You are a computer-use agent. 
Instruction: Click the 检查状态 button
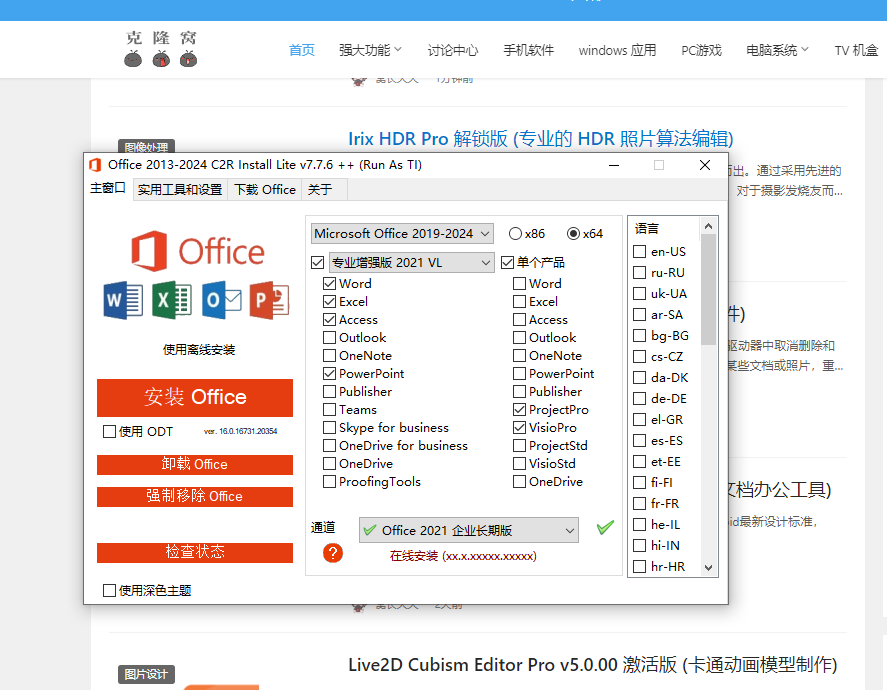click(x=195, y=553)
